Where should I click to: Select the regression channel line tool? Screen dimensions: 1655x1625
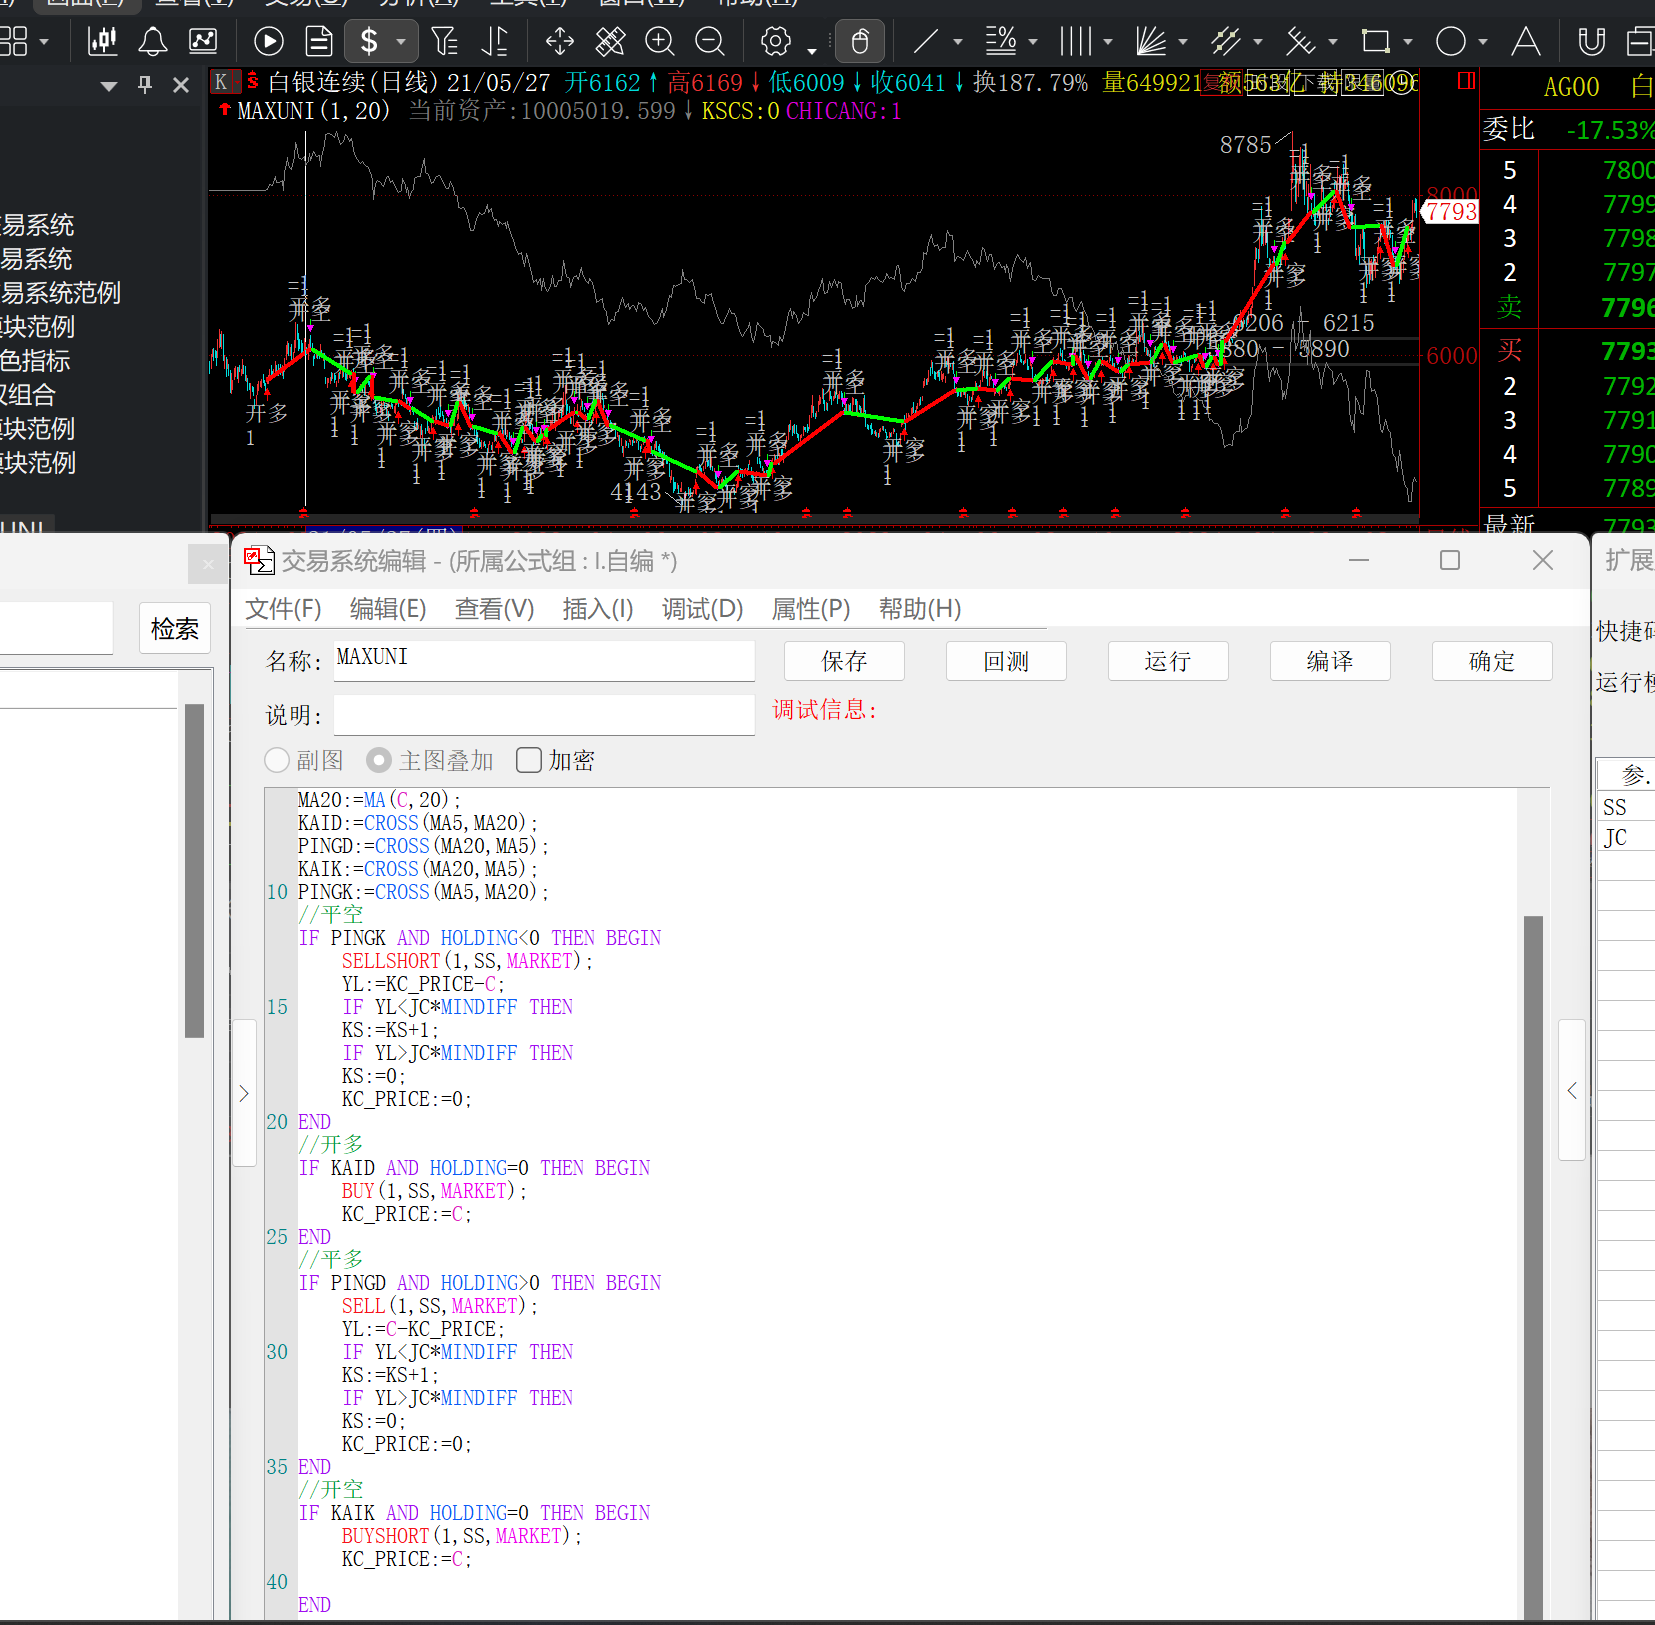[x=1301, y=41]
